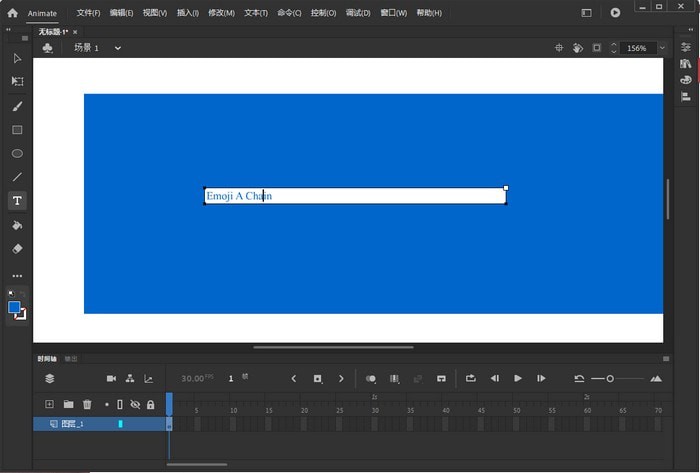Pick the Line tool
700x473 pixels.
click(x=17, y=177)
